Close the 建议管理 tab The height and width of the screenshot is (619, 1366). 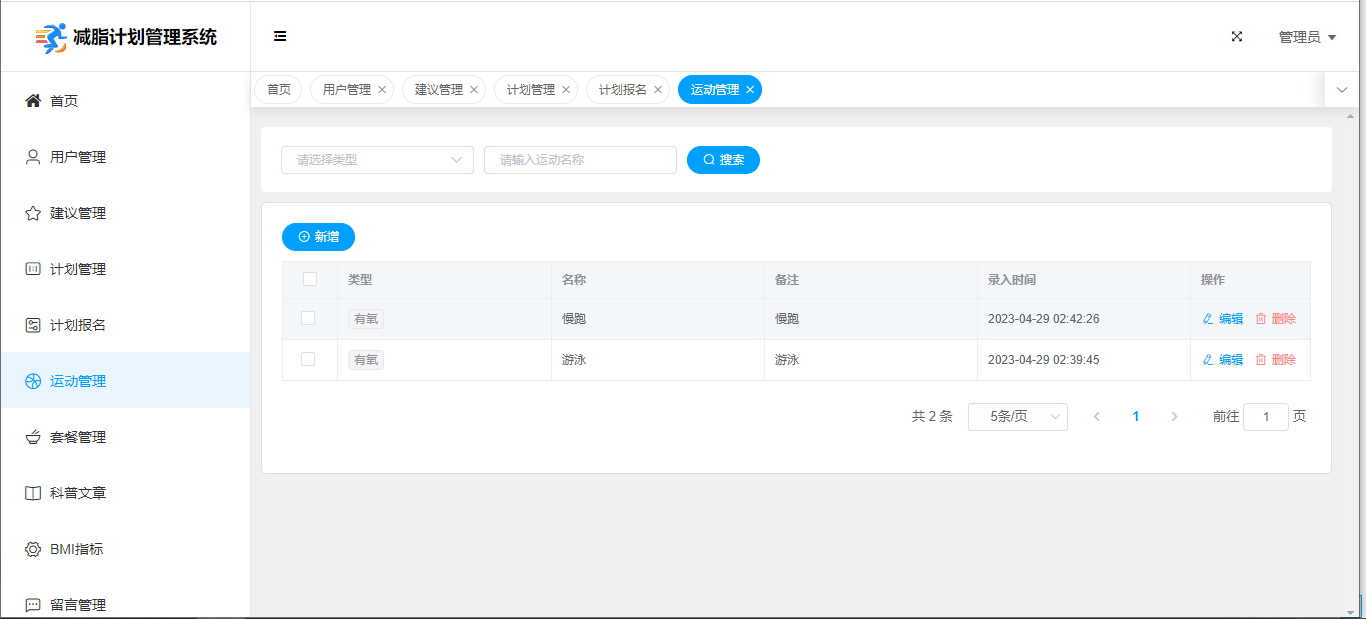pos(474,89)
